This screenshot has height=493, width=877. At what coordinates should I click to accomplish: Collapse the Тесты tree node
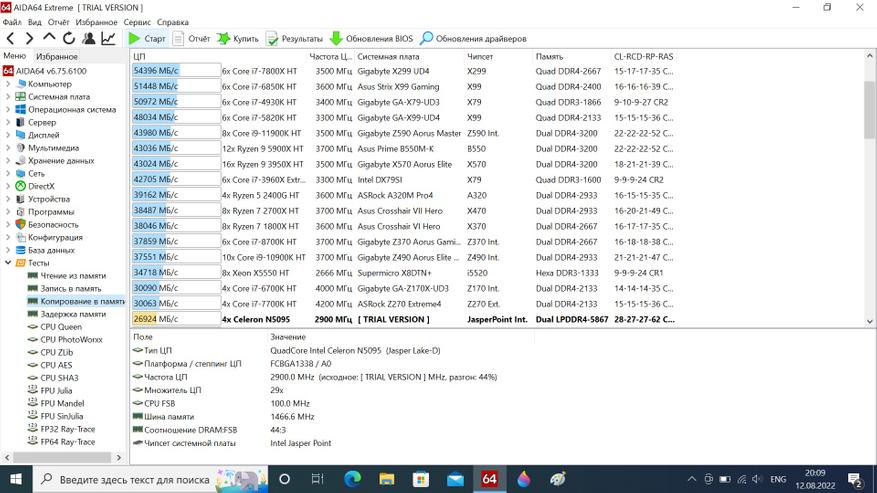[8, 262]
